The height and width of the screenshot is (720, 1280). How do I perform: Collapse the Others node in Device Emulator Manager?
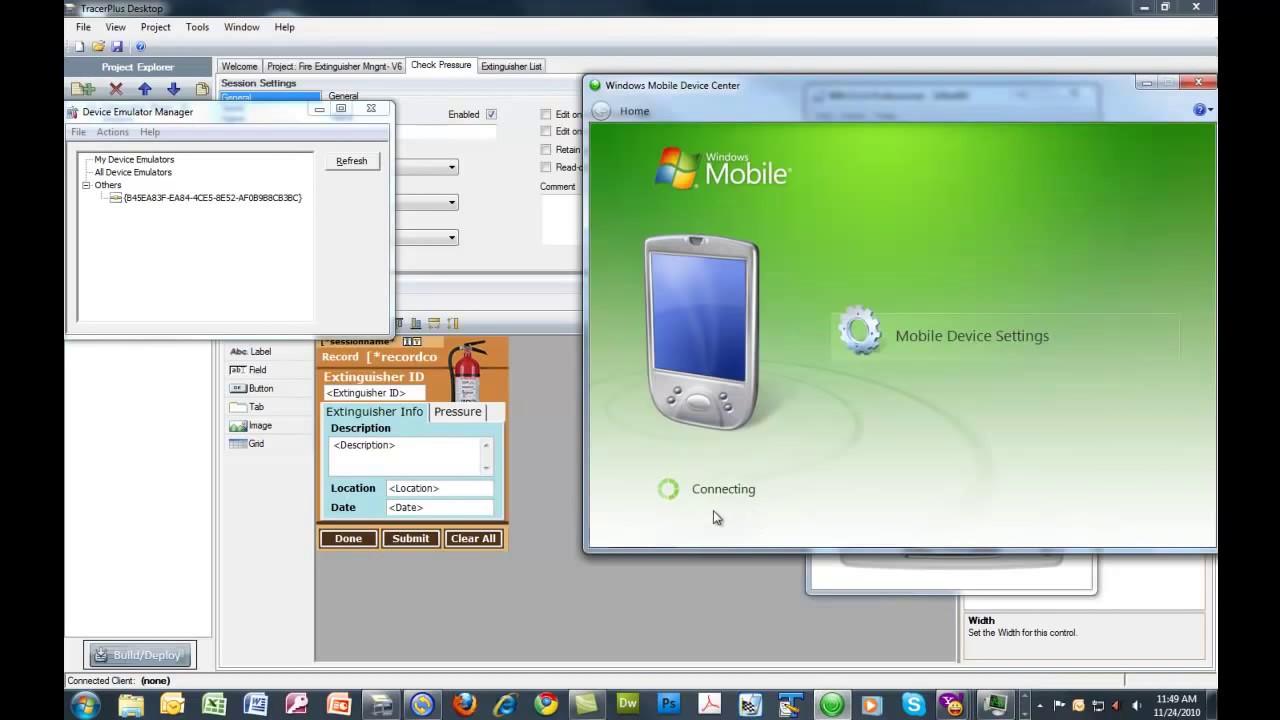(86, 185)
